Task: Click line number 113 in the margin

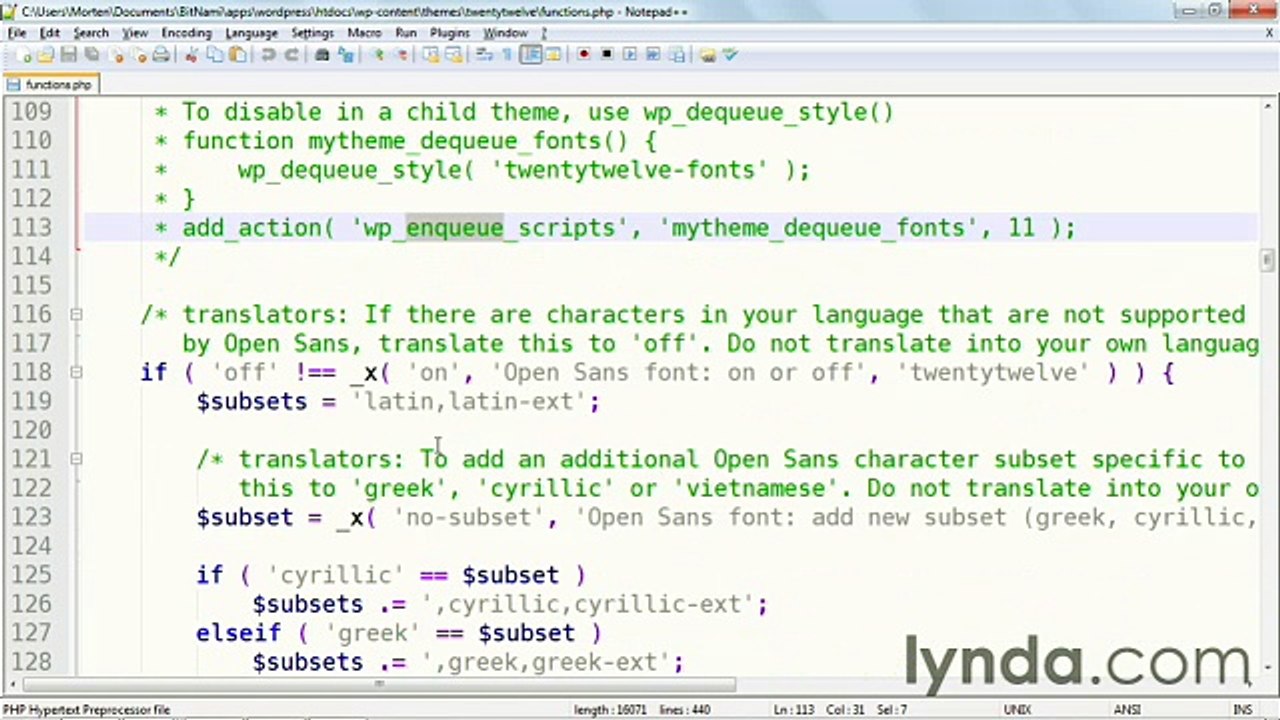Action: click(x=31, y=228)
